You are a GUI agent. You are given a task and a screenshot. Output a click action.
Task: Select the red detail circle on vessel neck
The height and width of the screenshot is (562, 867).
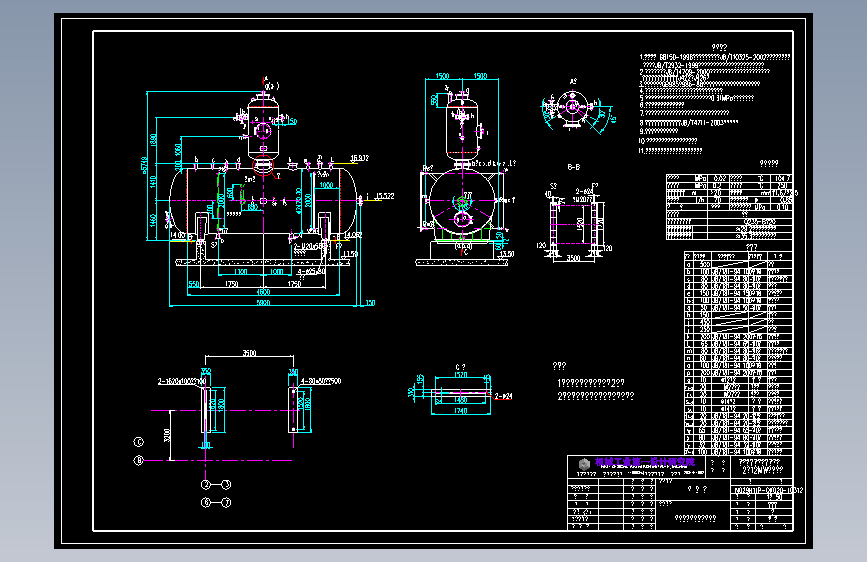point(264,165)
